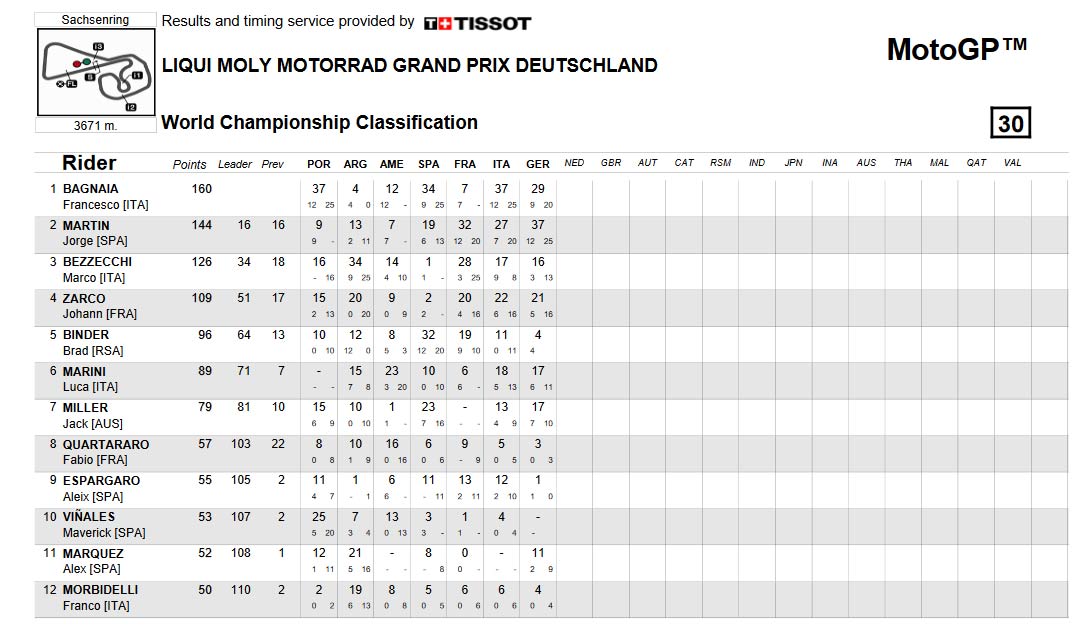
Task: Click QUARTARARO in the rider list
Action: coord(106,445)
